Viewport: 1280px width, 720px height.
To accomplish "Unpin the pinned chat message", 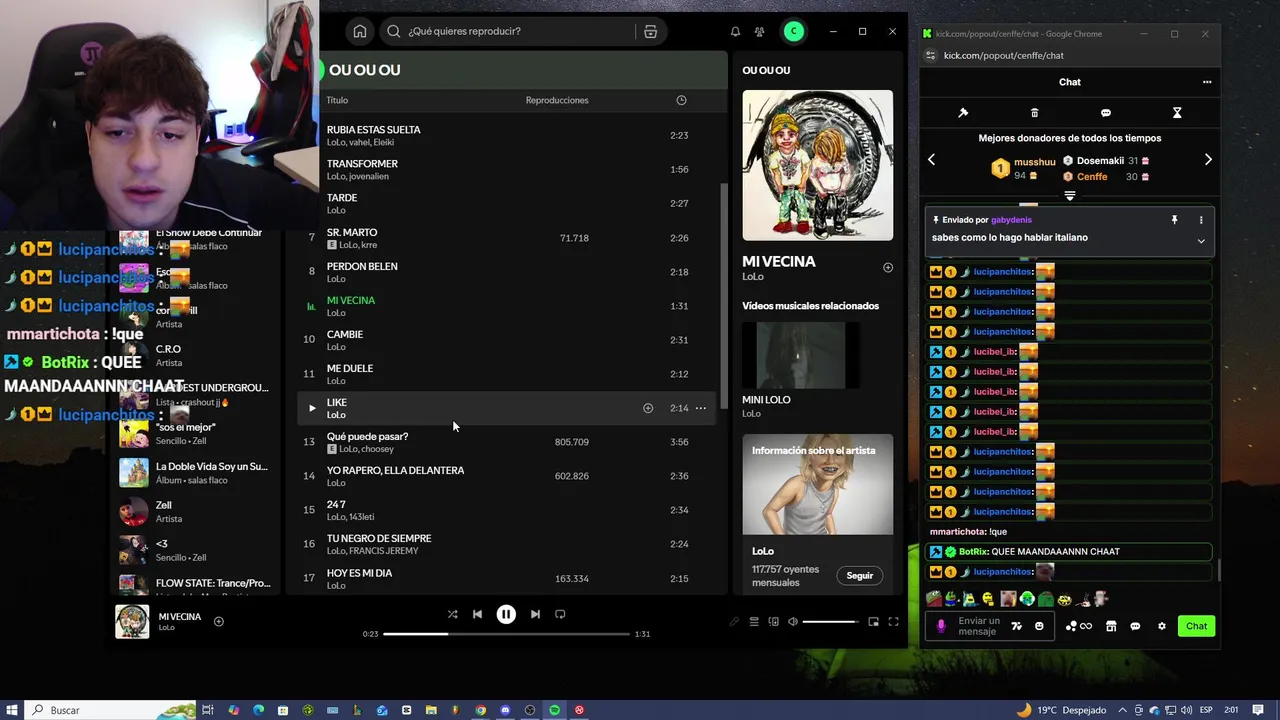I will (x=1175, y=220).
